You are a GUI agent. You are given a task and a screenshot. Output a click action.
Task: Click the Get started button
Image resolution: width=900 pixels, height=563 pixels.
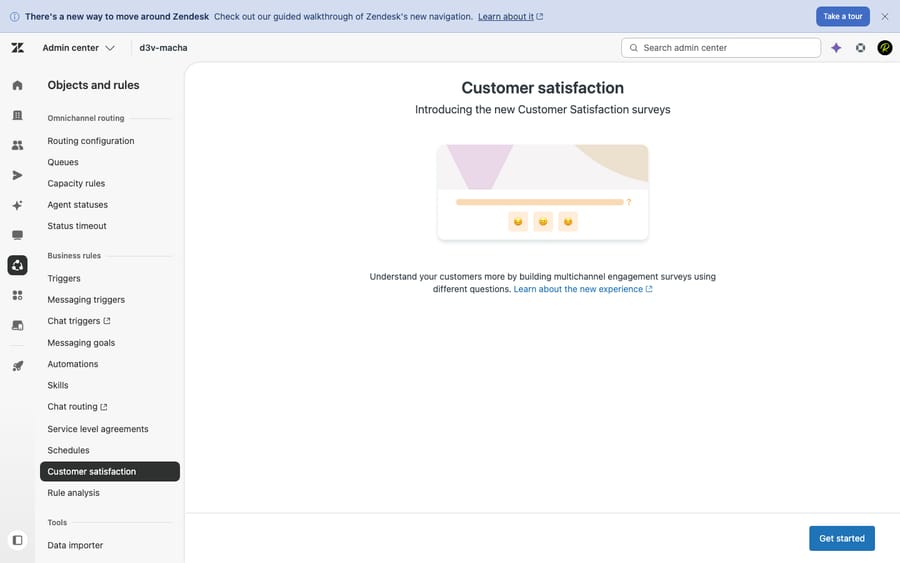point(841,538)
